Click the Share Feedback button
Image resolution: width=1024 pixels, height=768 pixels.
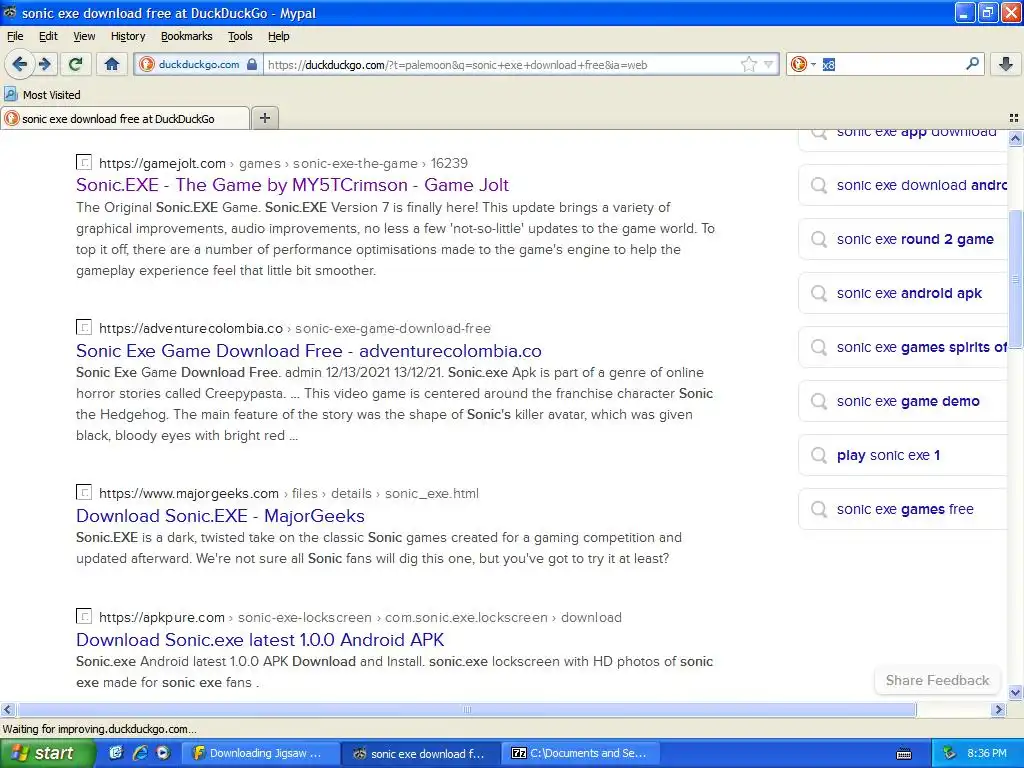pyautogui.click(x=937, y=680)
